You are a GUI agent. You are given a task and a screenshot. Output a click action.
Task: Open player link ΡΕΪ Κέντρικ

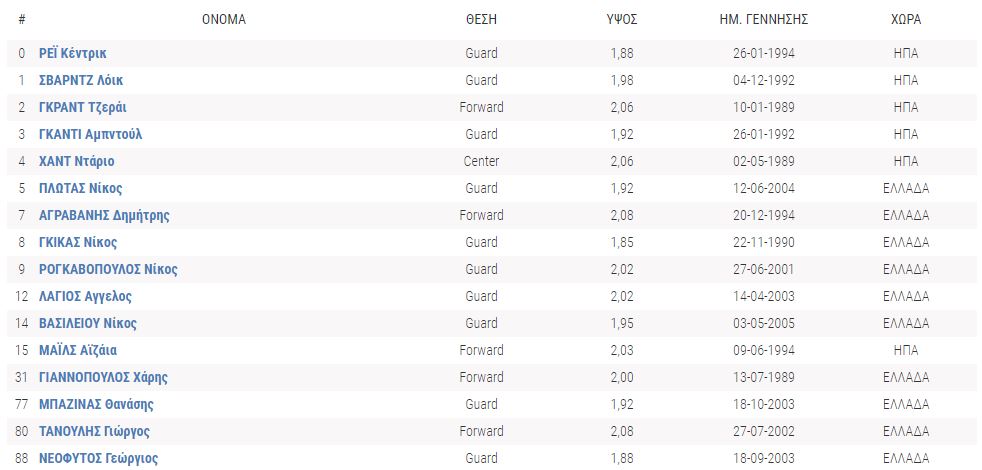tap(73, 53)
